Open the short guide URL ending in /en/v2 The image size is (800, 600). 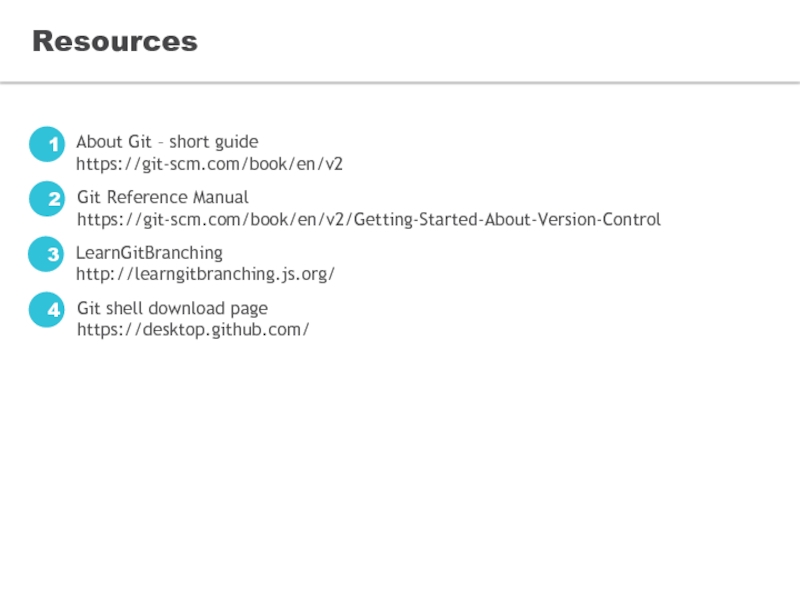click(x=209, y=164)
